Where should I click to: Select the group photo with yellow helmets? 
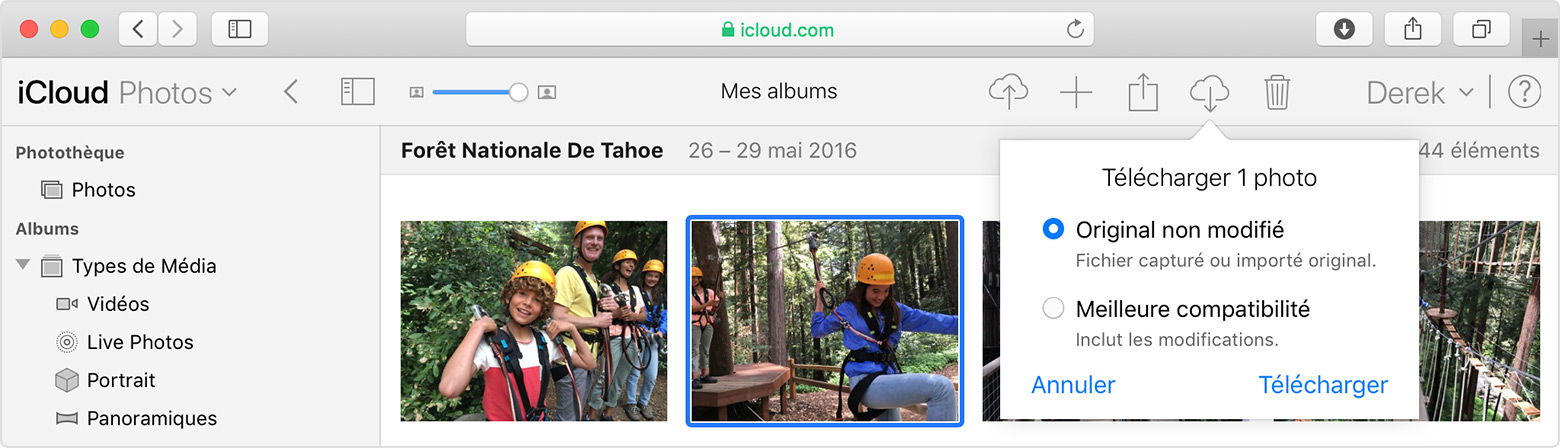534,321
